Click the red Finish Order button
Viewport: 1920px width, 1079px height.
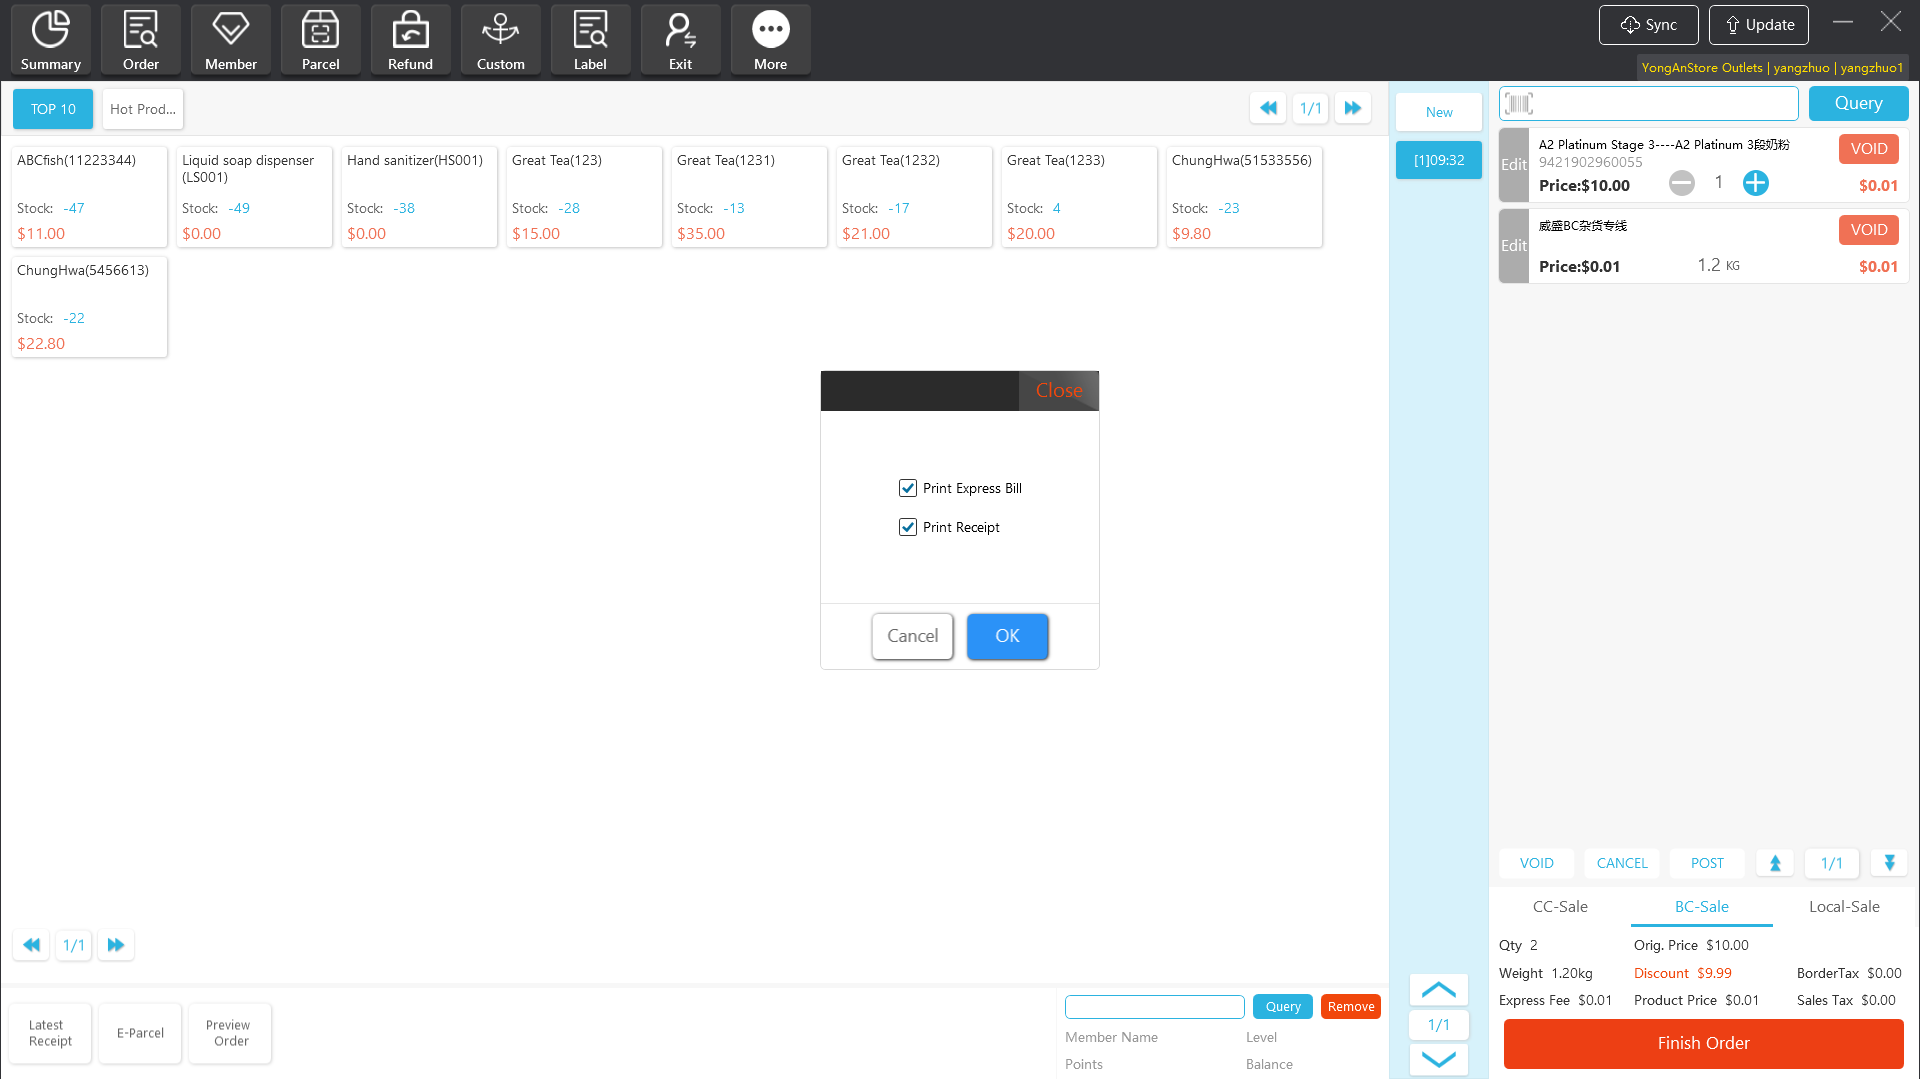(x=1703, y=1043)
